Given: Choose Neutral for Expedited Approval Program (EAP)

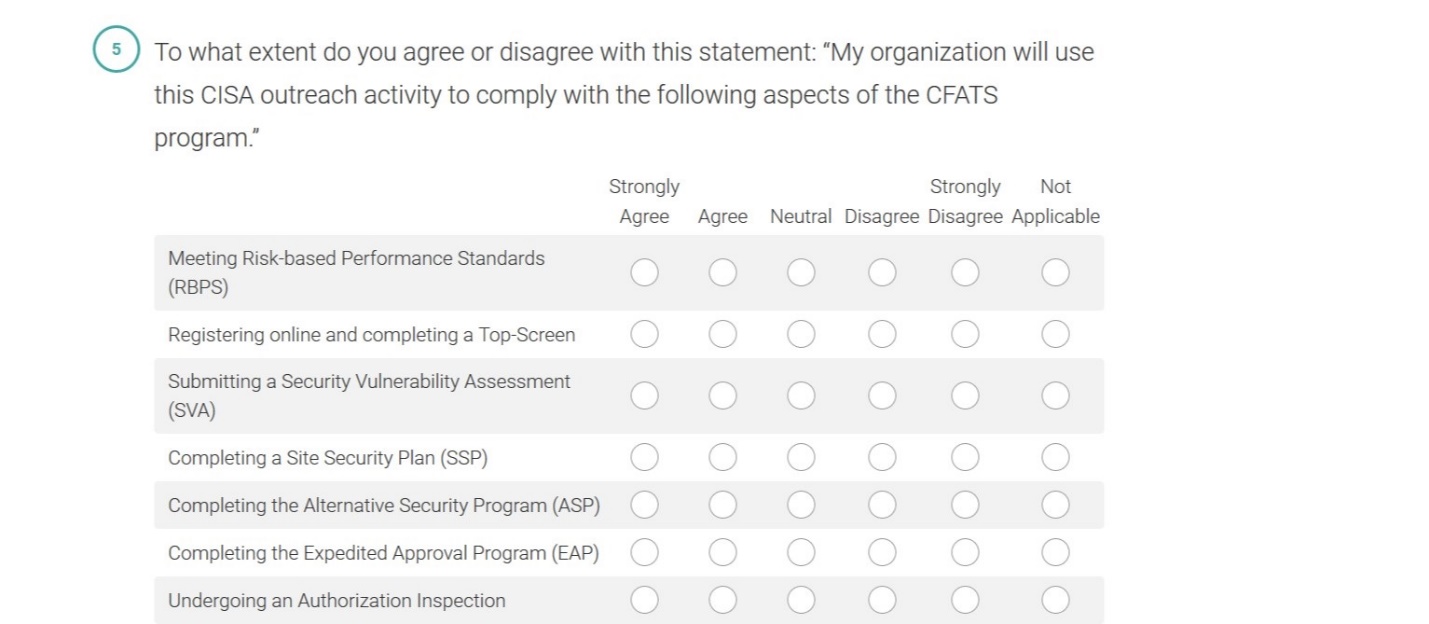Looking at the screenshot, I should click(801, 552).
